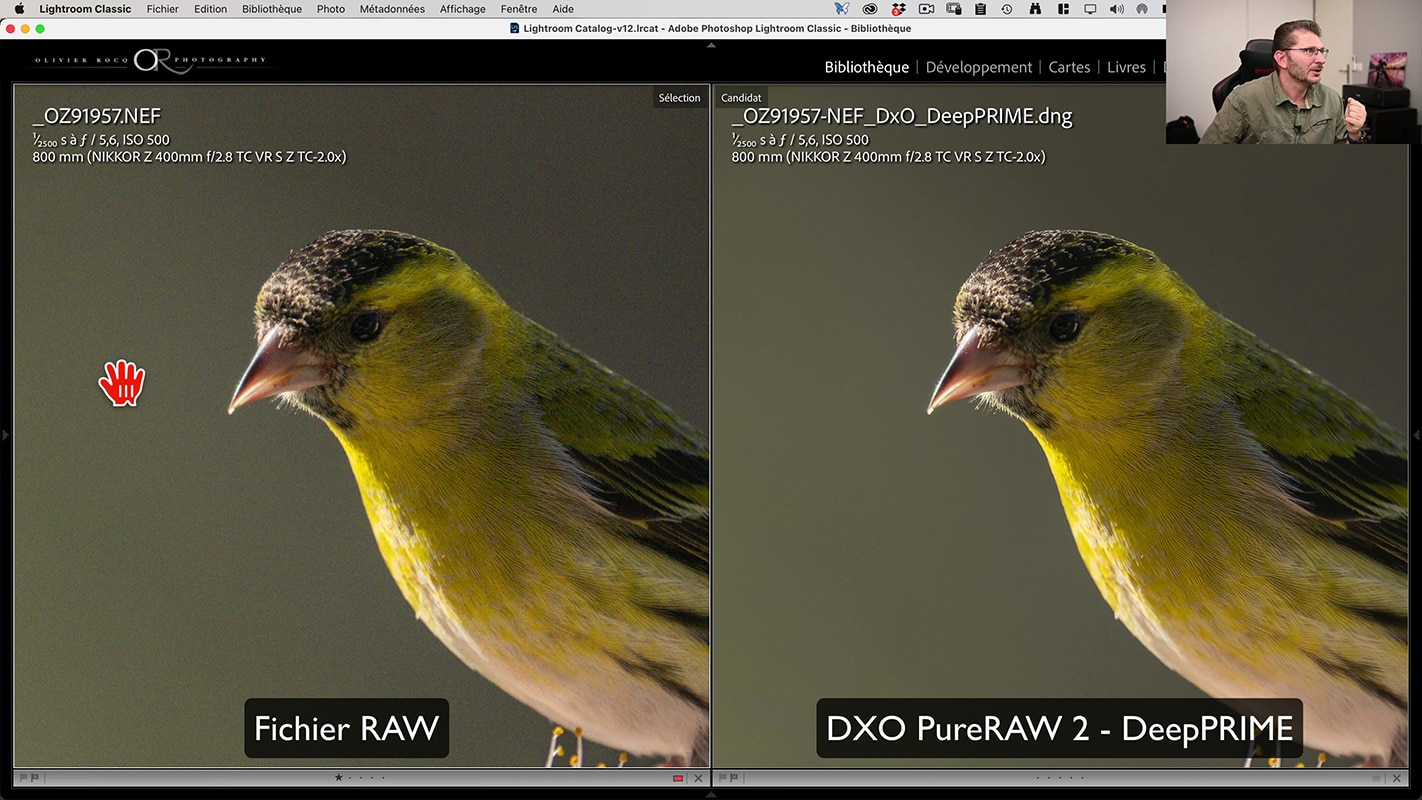This screenshot has width=1422, height=800.
Task: Switch to the Bibliothèque module
Action: click(866, 67)
